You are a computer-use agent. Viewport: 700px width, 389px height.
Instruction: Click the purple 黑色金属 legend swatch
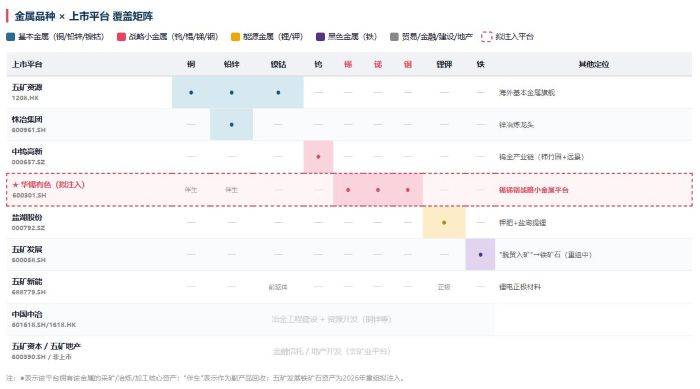click(x=320, y=37)
